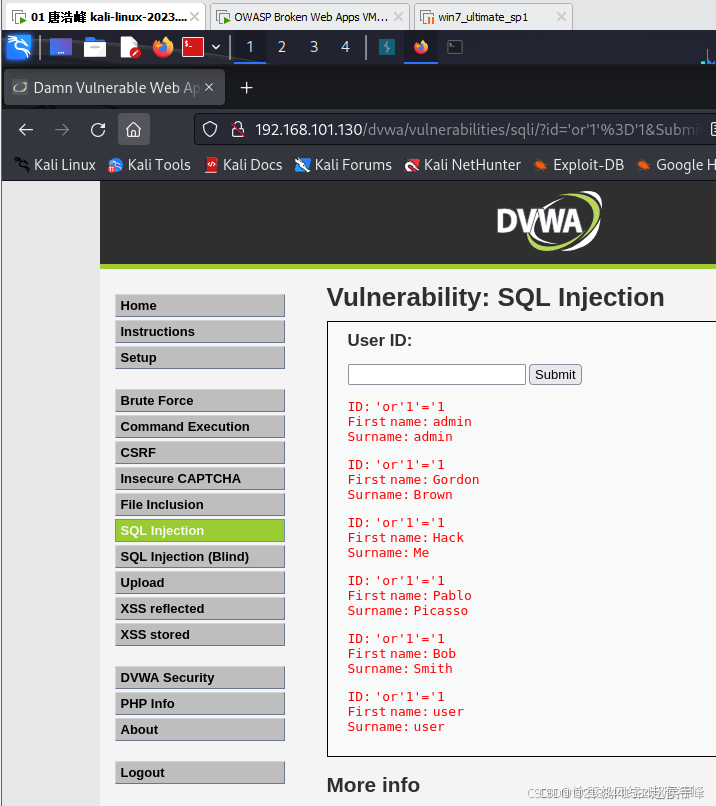Open the shield tracking protection icon

[x=210, y=130]
